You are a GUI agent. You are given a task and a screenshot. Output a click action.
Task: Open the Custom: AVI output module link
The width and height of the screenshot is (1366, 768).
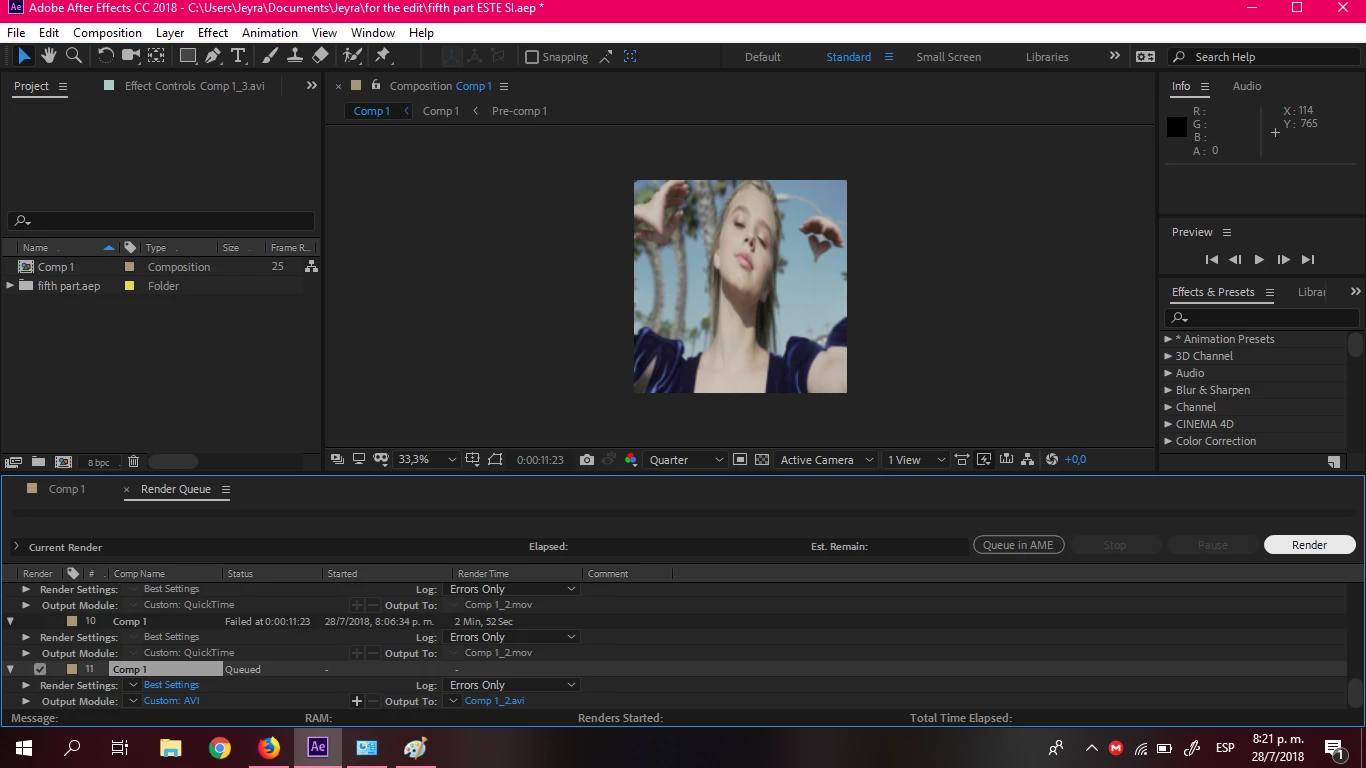point(171,701)
